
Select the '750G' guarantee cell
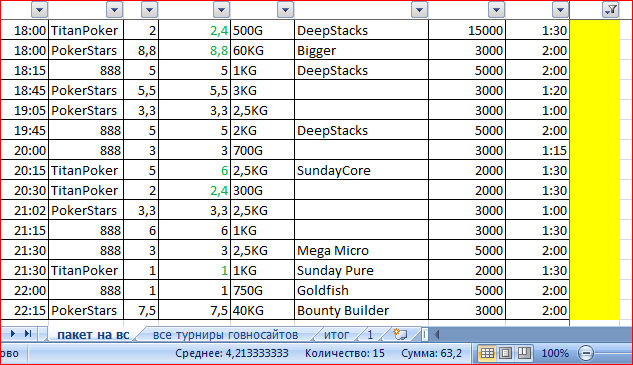coord(262,290)
